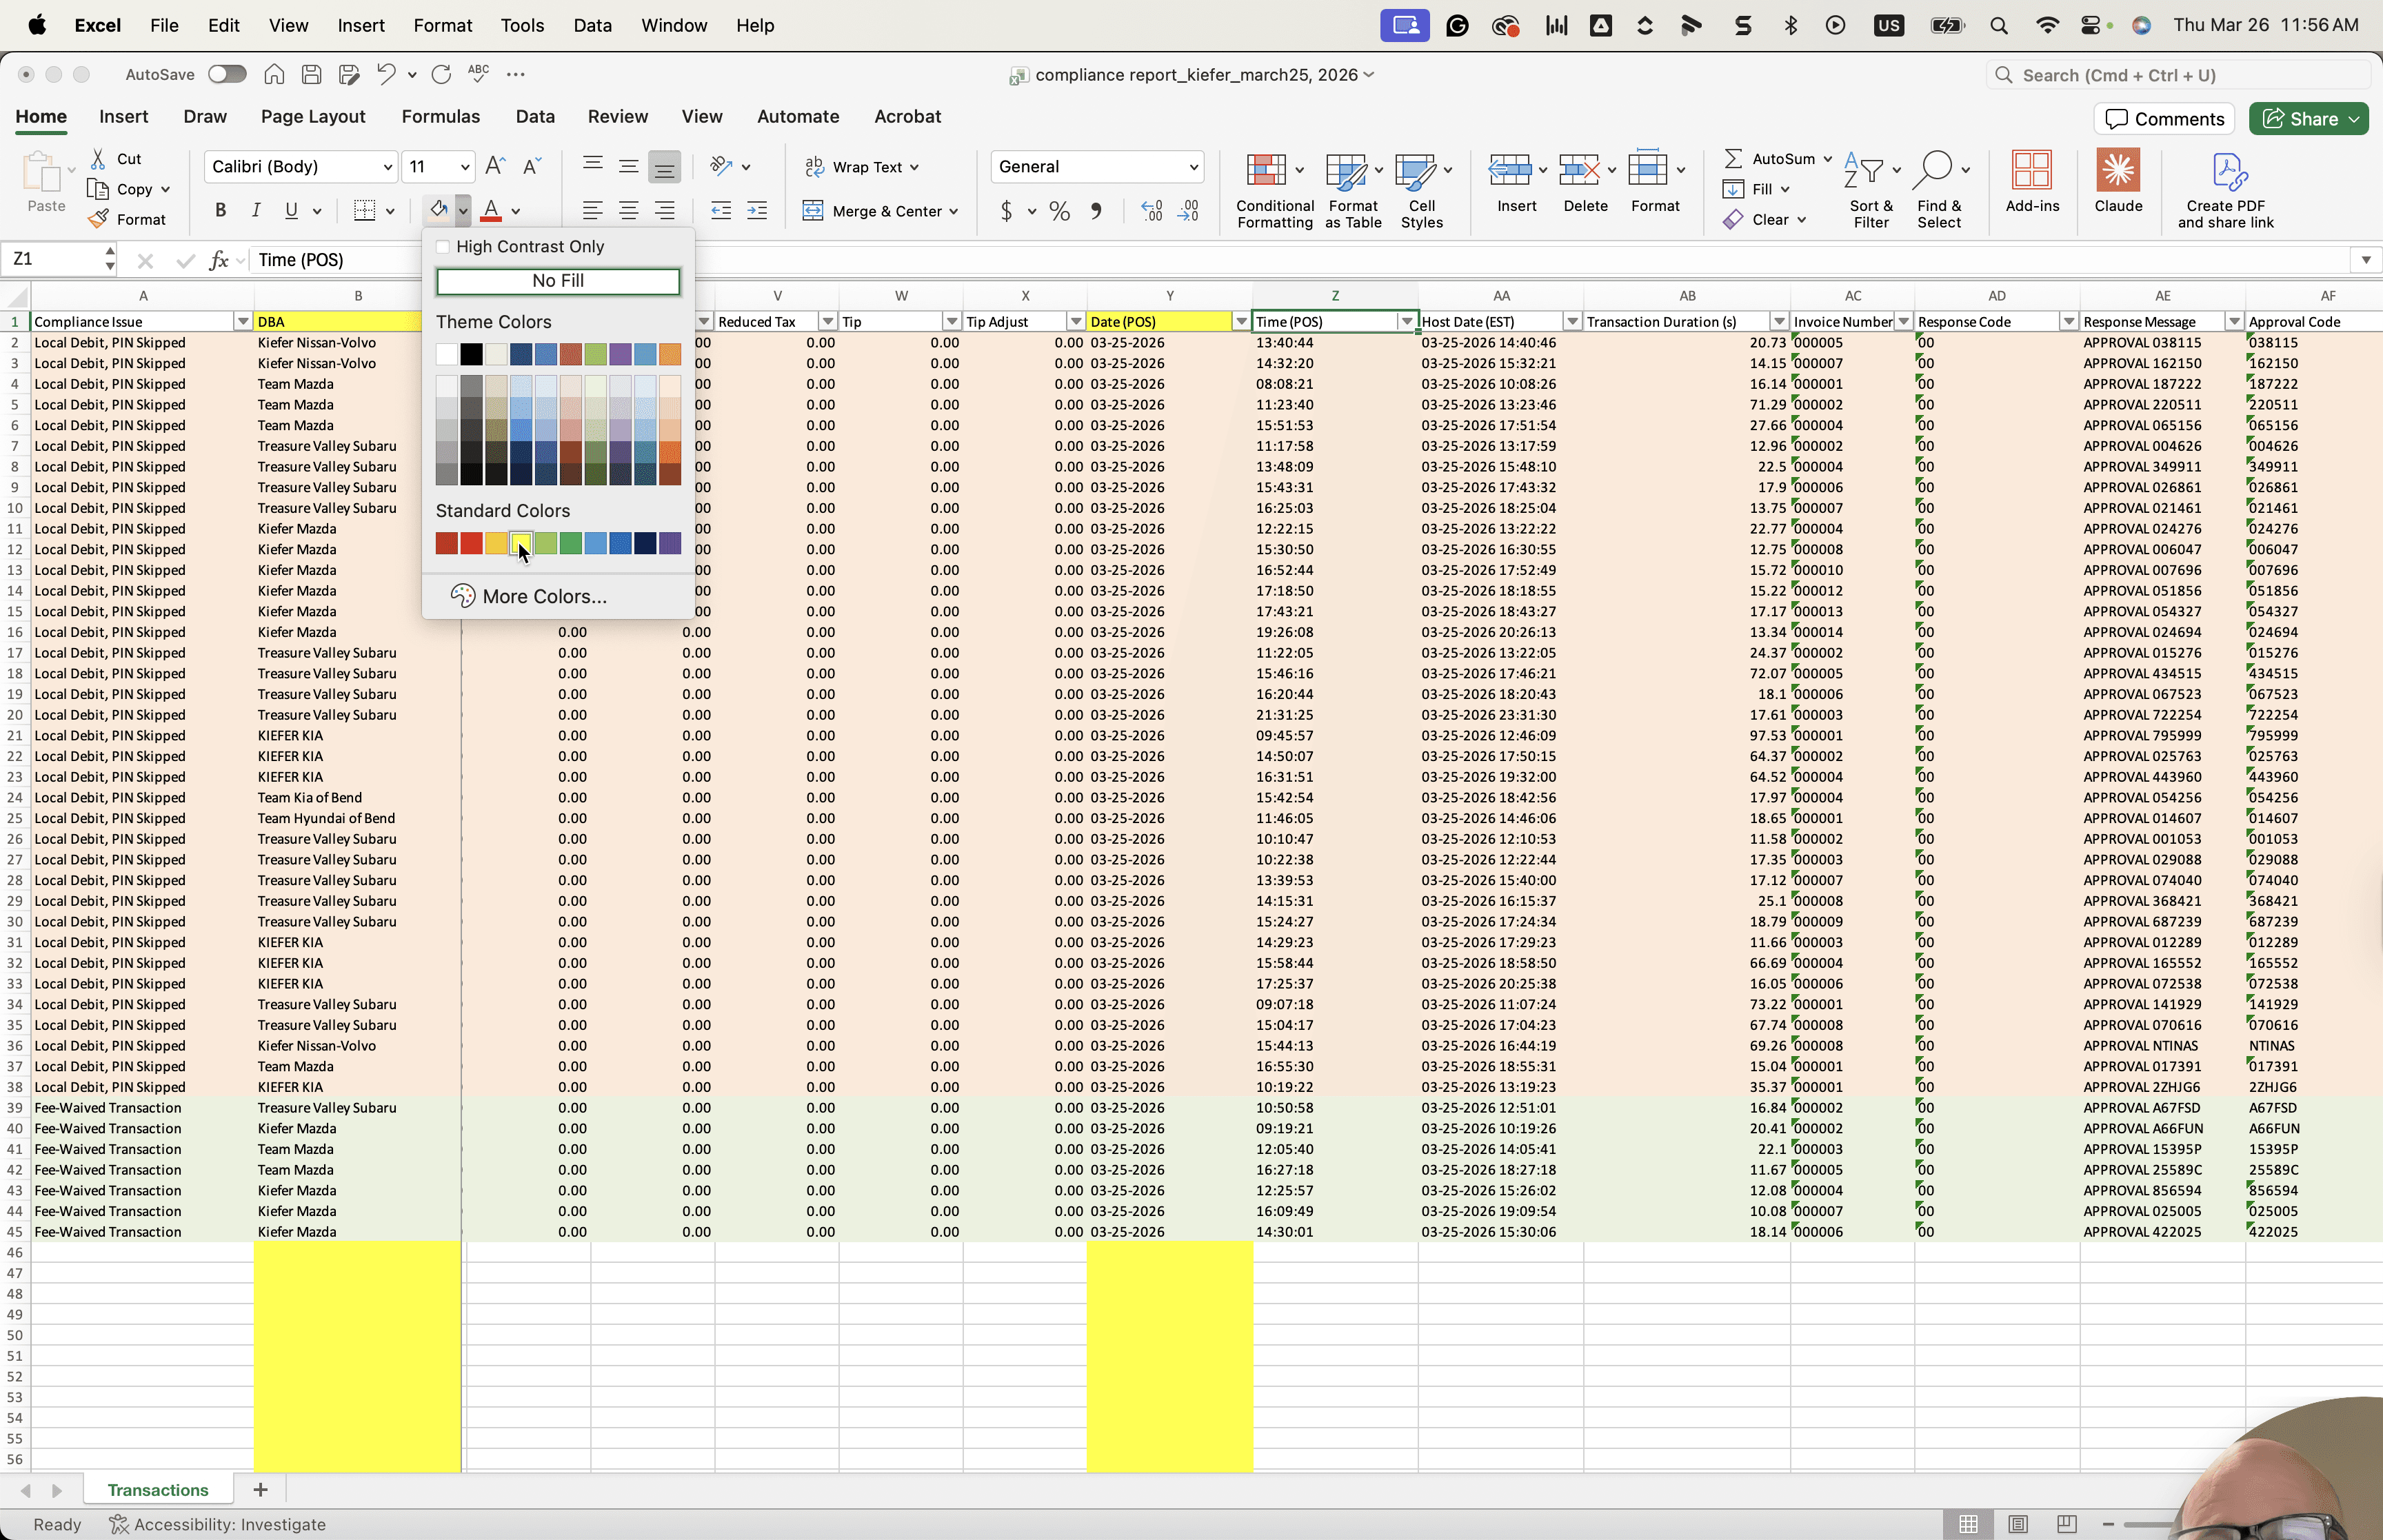The image size is (2383, 1540).
Task: Click the Bold formatting icon
Action: click(x=221, y=210)
